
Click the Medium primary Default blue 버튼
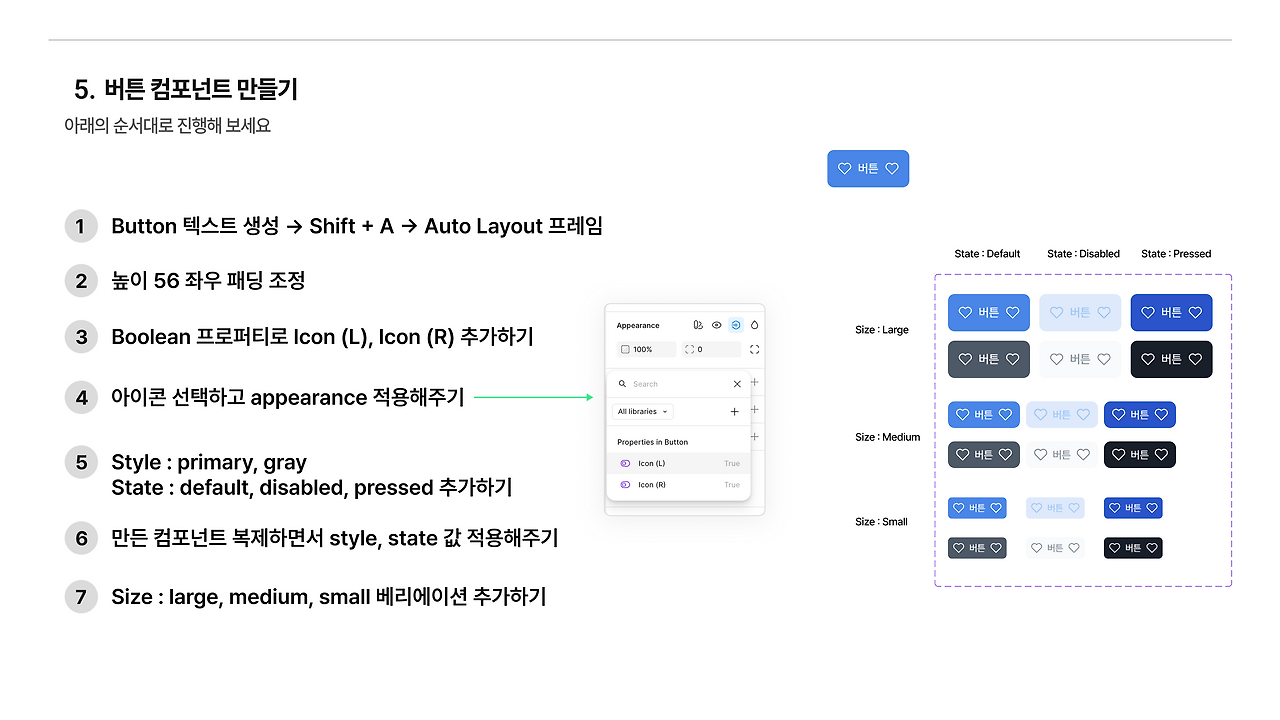pos(984,415)
